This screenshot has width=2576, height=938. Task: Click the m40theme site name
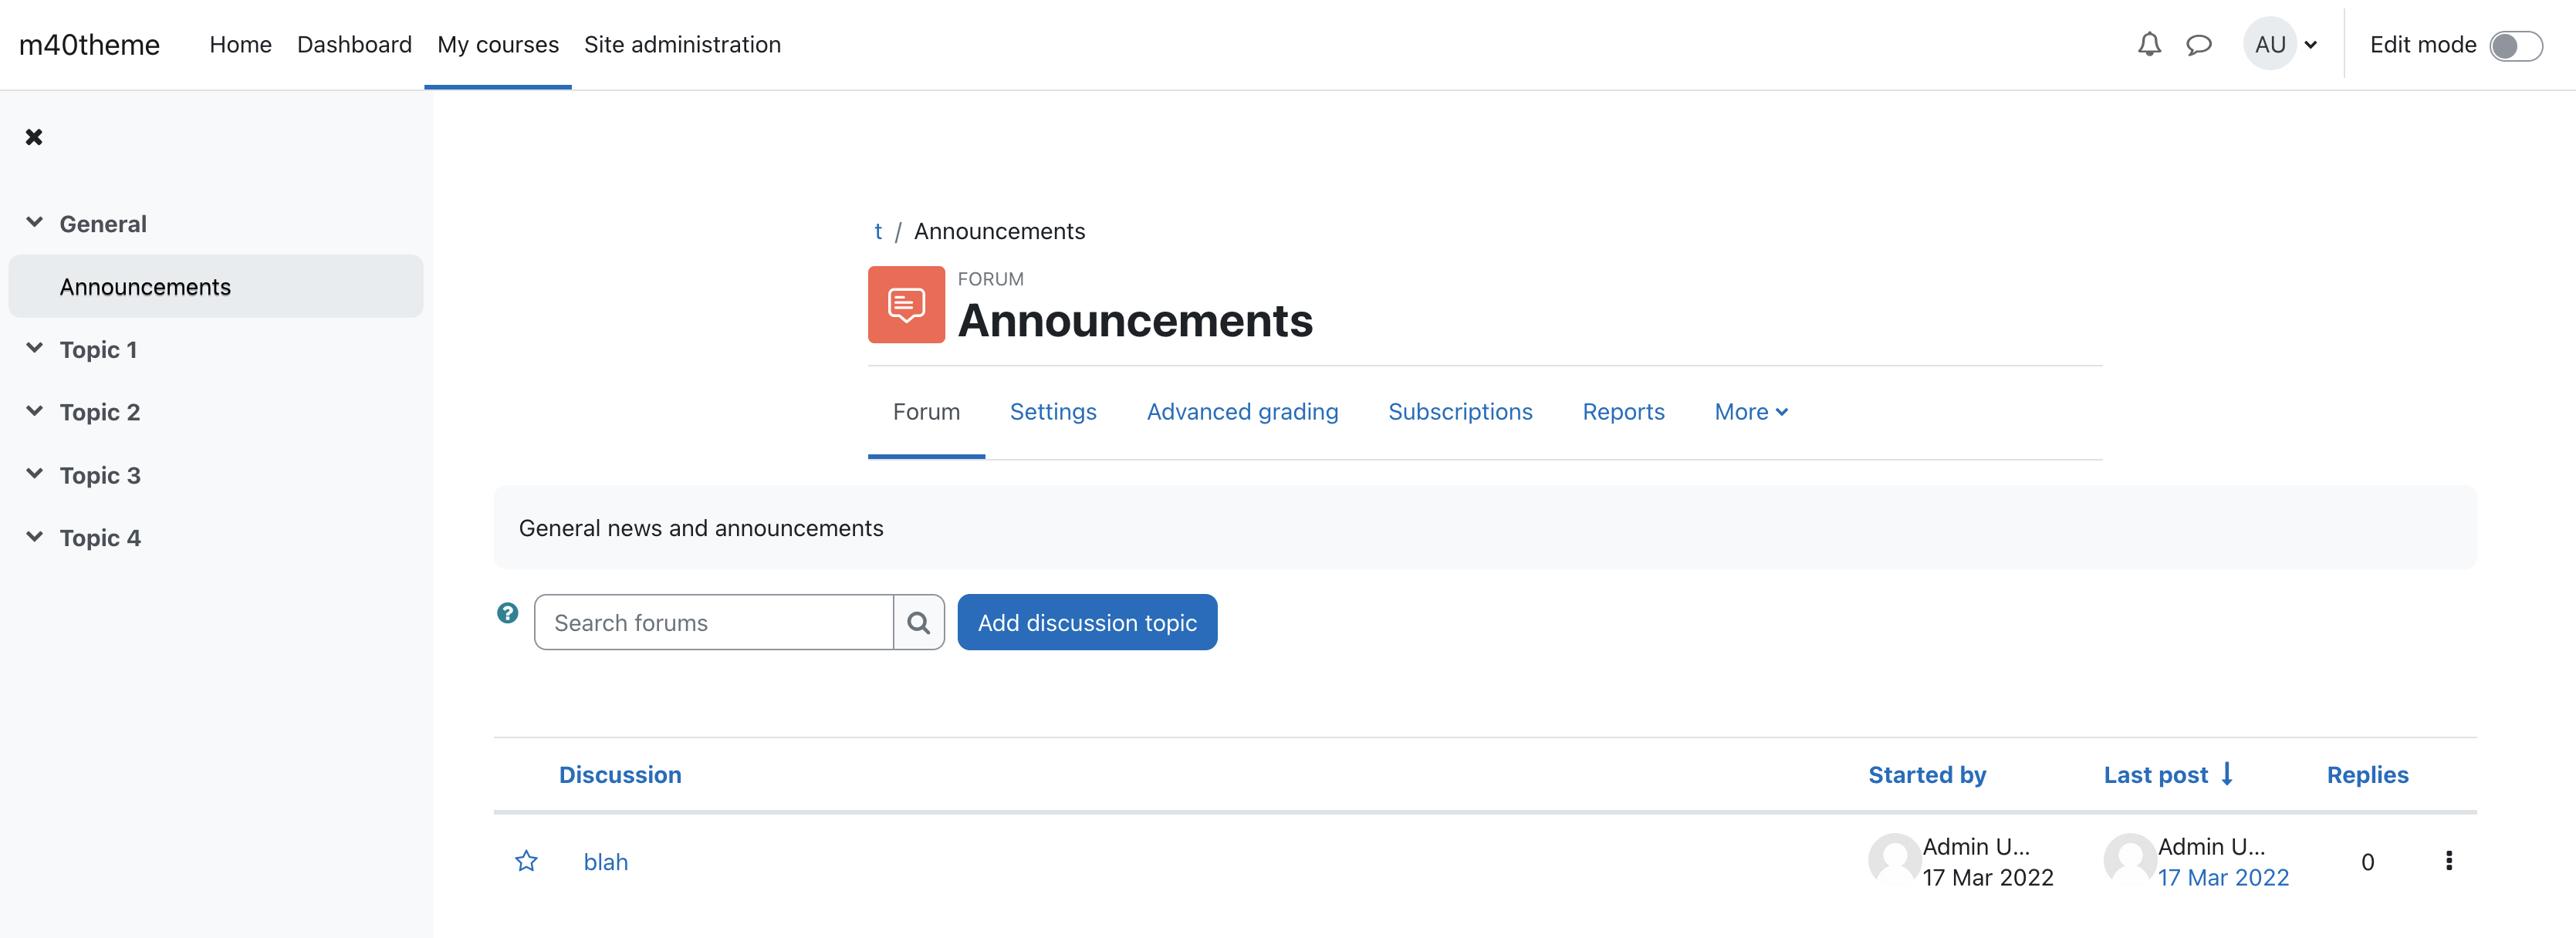click(x=89, y=45)
